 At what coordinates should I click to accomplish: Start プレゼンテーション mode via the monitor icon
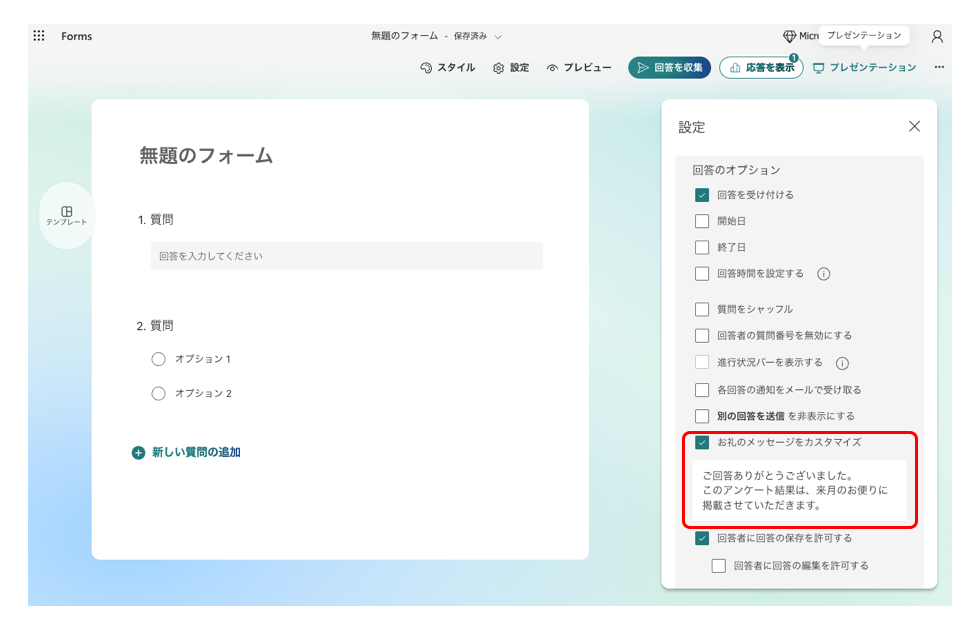pos(820,68)
